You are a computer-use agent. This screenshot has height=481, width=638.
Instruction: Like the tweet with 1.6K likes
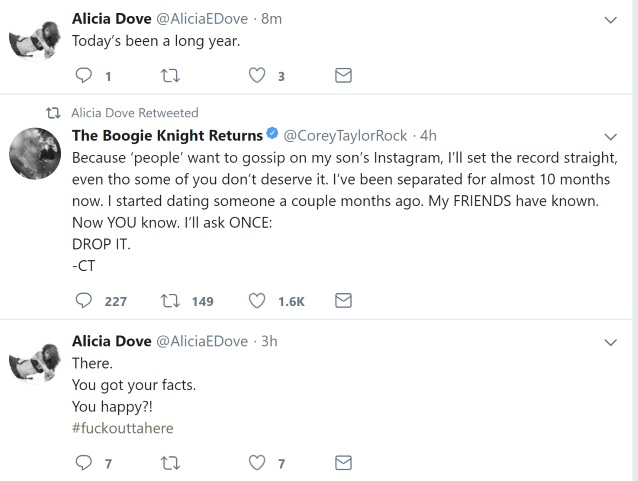[257, 301]
